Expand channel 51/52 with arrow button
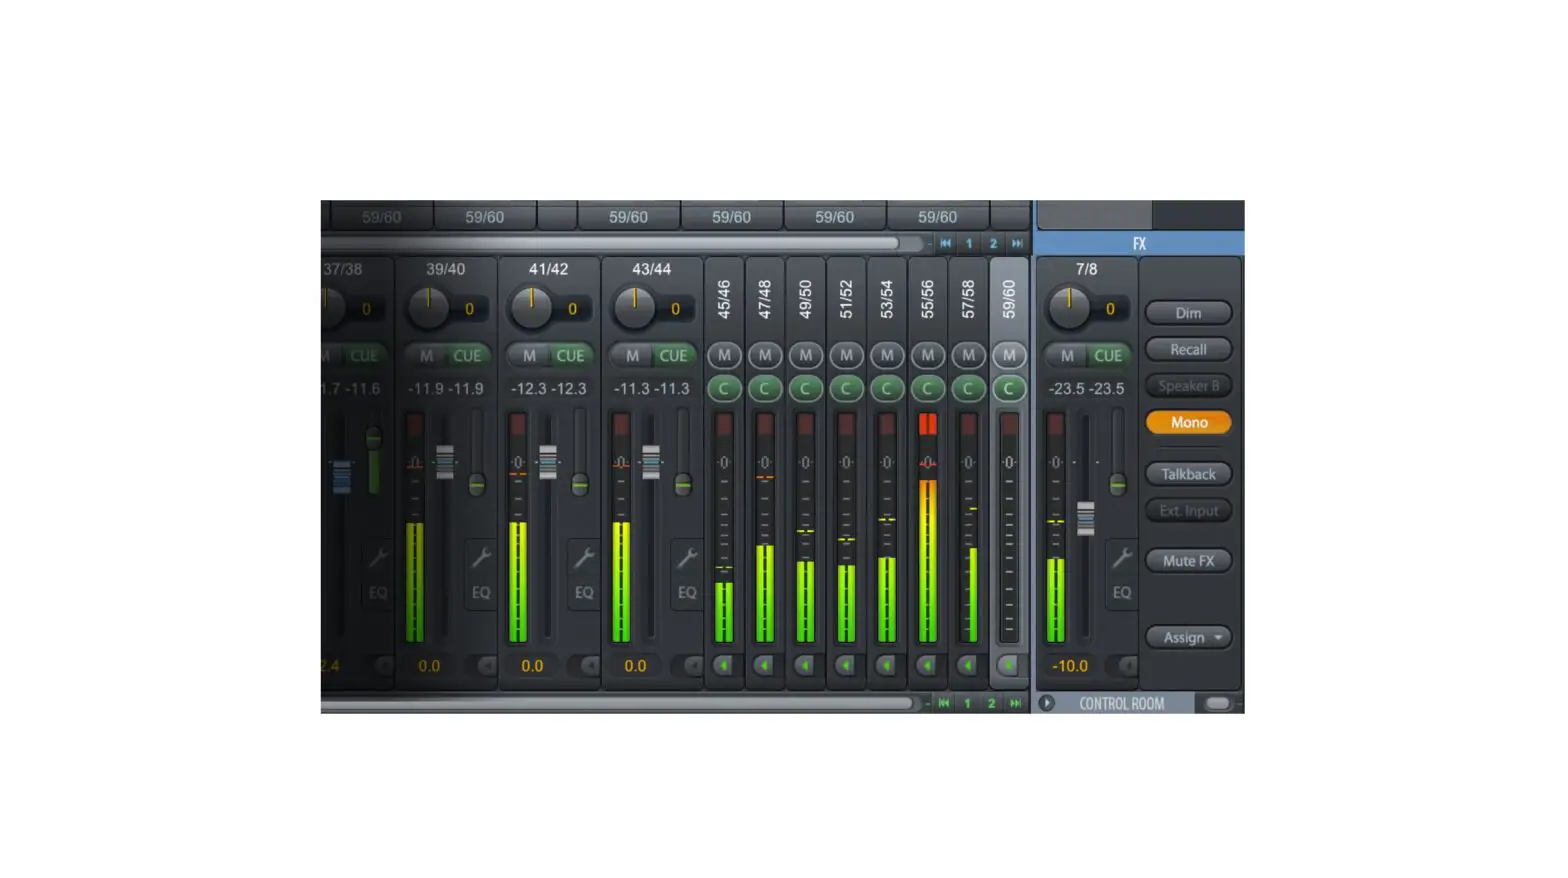 (846, 665)
